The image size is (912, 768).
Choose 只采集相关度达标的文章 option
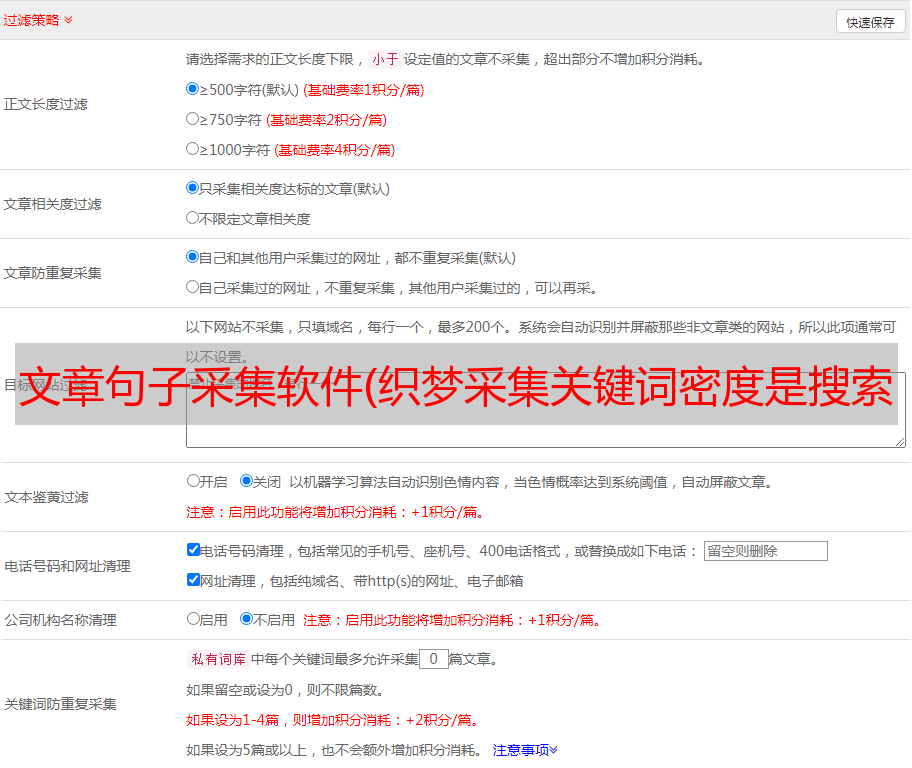(x=193, y=188)
